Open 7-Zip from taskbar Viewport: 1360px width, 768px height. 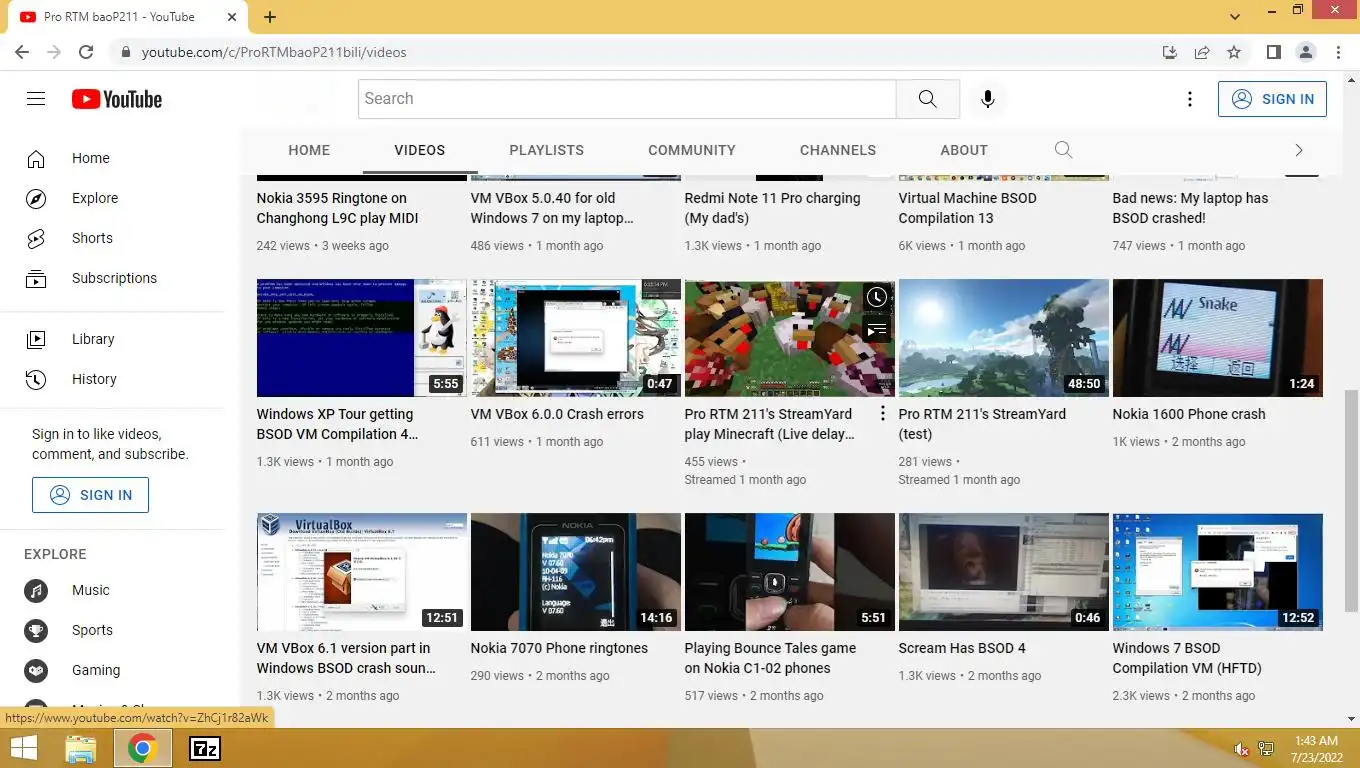pos(205,748)
